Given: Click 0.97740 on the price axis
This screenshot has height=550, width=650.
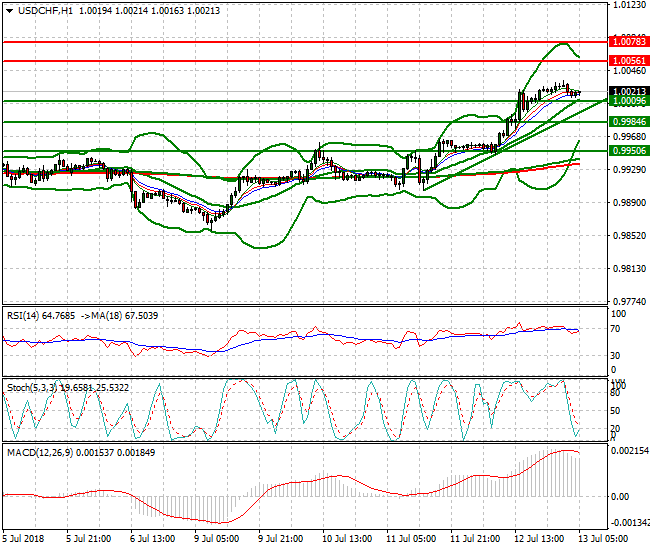Looking at the screenshot, I should 629,301.
